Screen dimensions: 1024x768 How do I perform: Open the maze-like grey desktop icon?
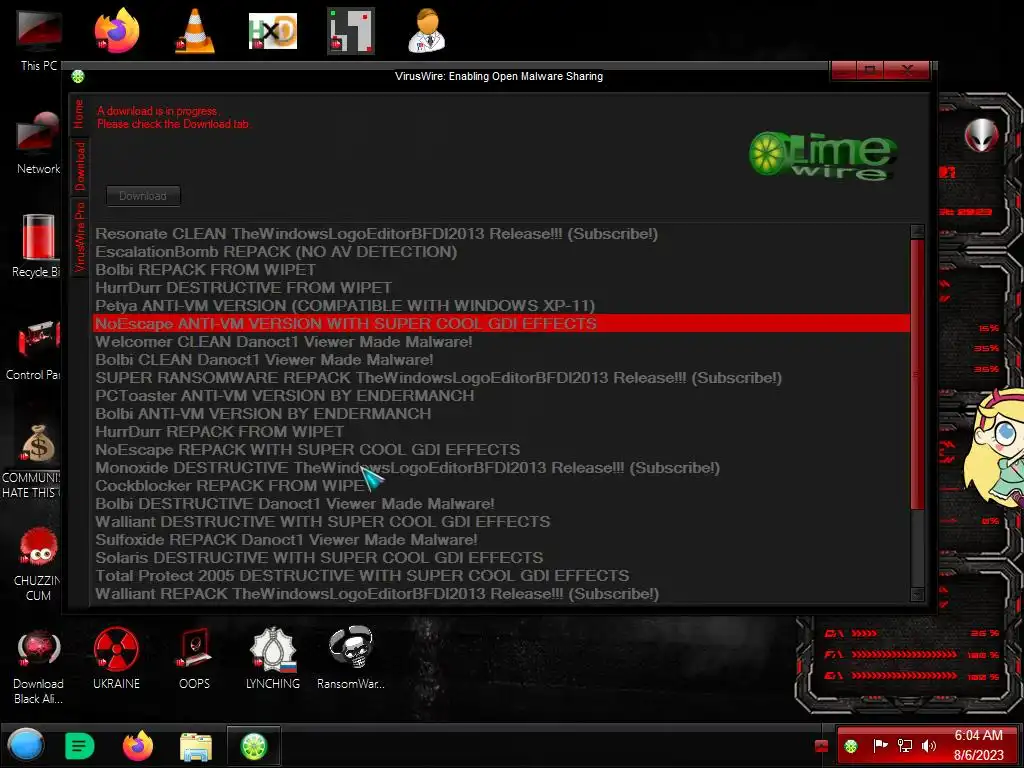tap(351, 31)
